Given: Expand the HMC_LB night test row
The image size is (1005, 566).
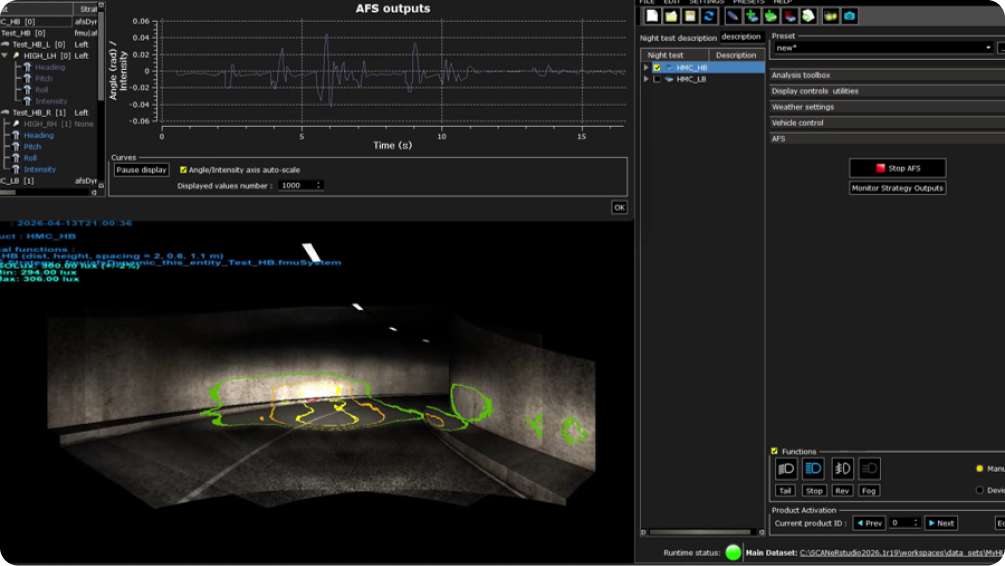Looking at the screenshot, I should (646, 79).
